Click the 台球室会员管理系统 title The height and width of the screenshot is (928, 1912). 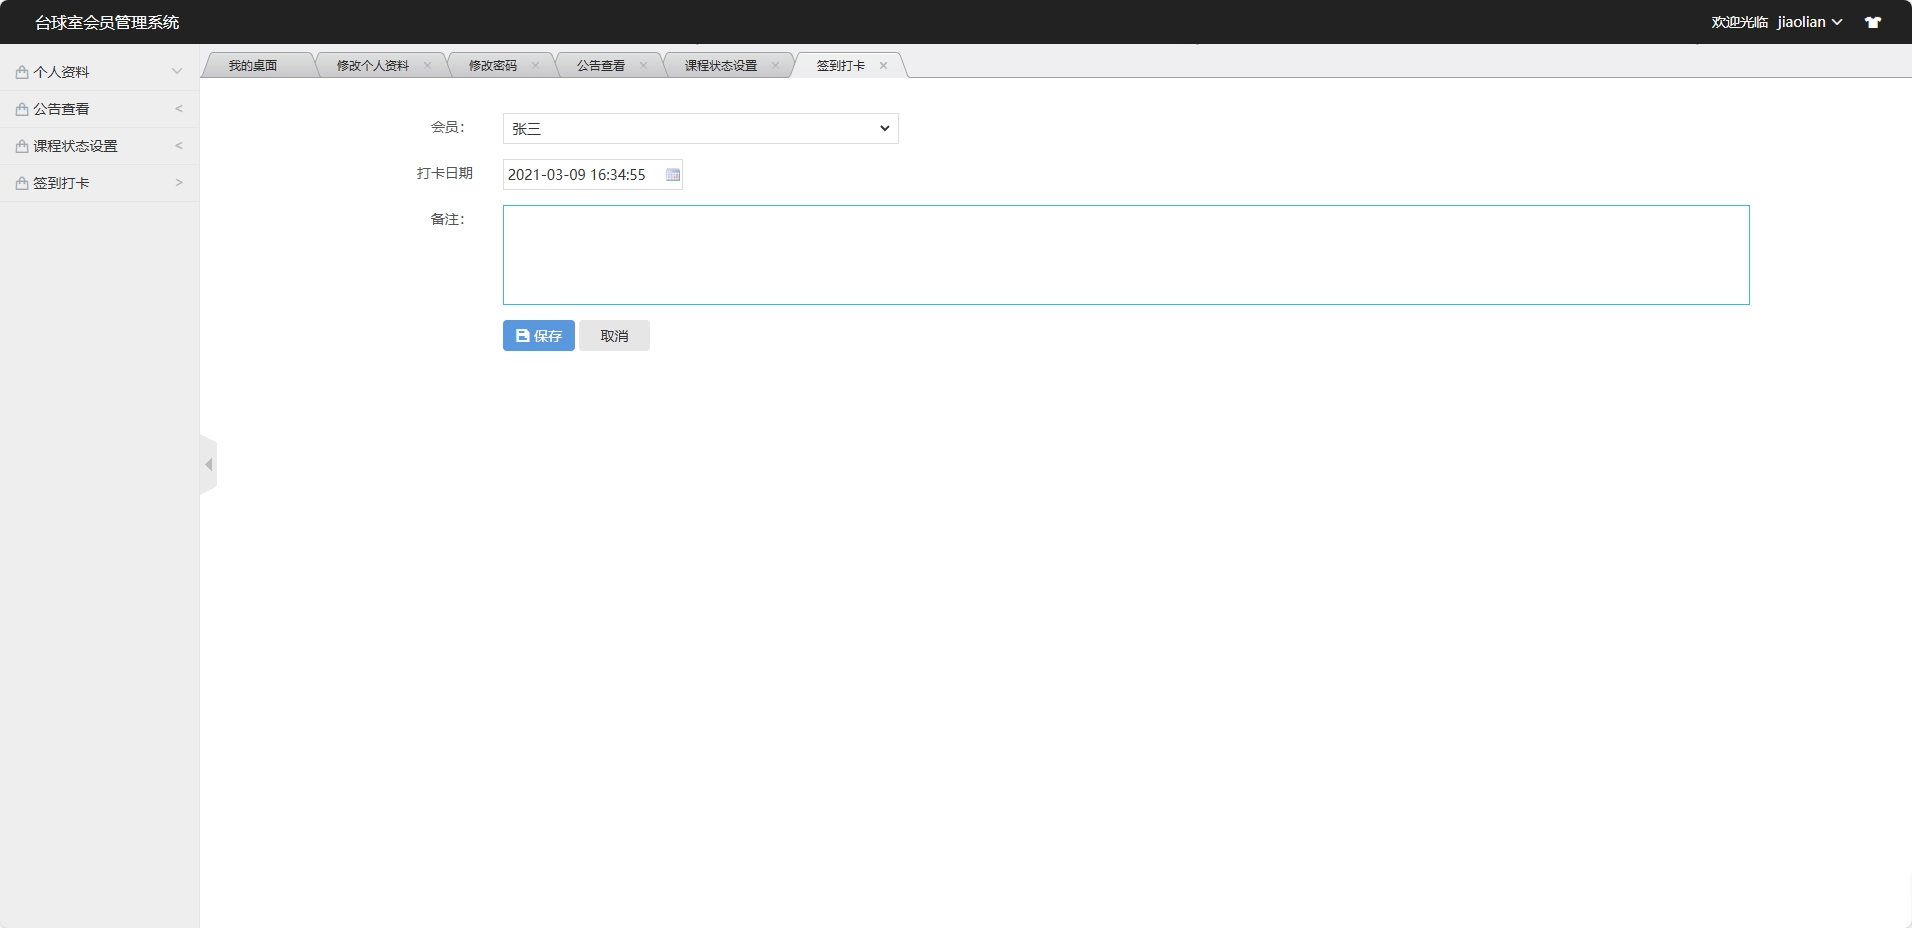107,22
